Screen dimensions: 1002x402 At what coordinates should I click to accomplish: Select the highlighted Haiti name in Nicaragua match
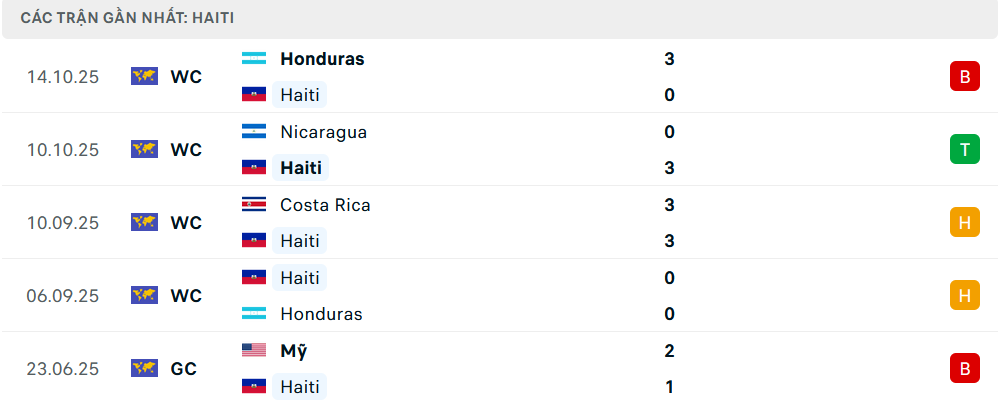point(301,168)
